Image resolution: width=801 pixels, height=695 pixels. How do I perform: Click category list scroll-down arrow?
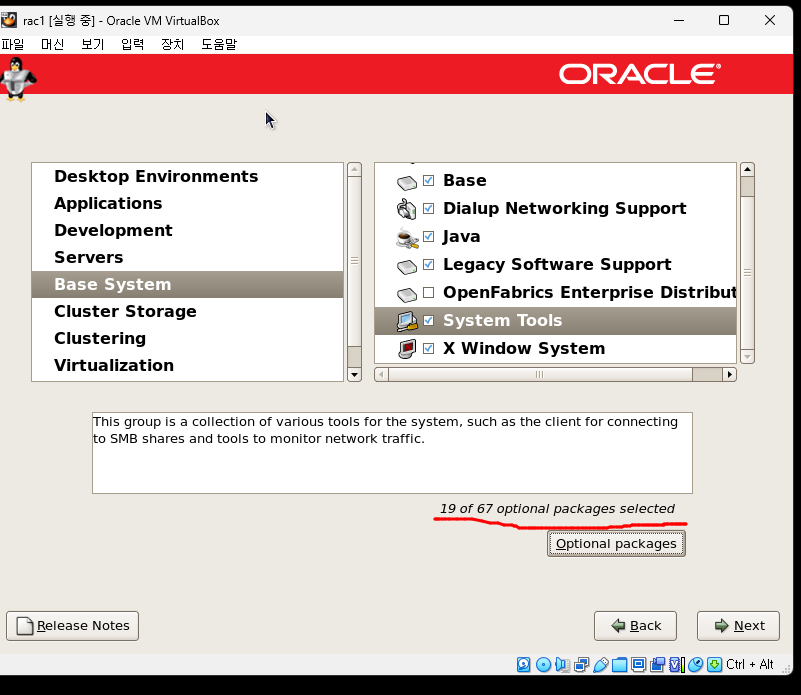[355, 375]
